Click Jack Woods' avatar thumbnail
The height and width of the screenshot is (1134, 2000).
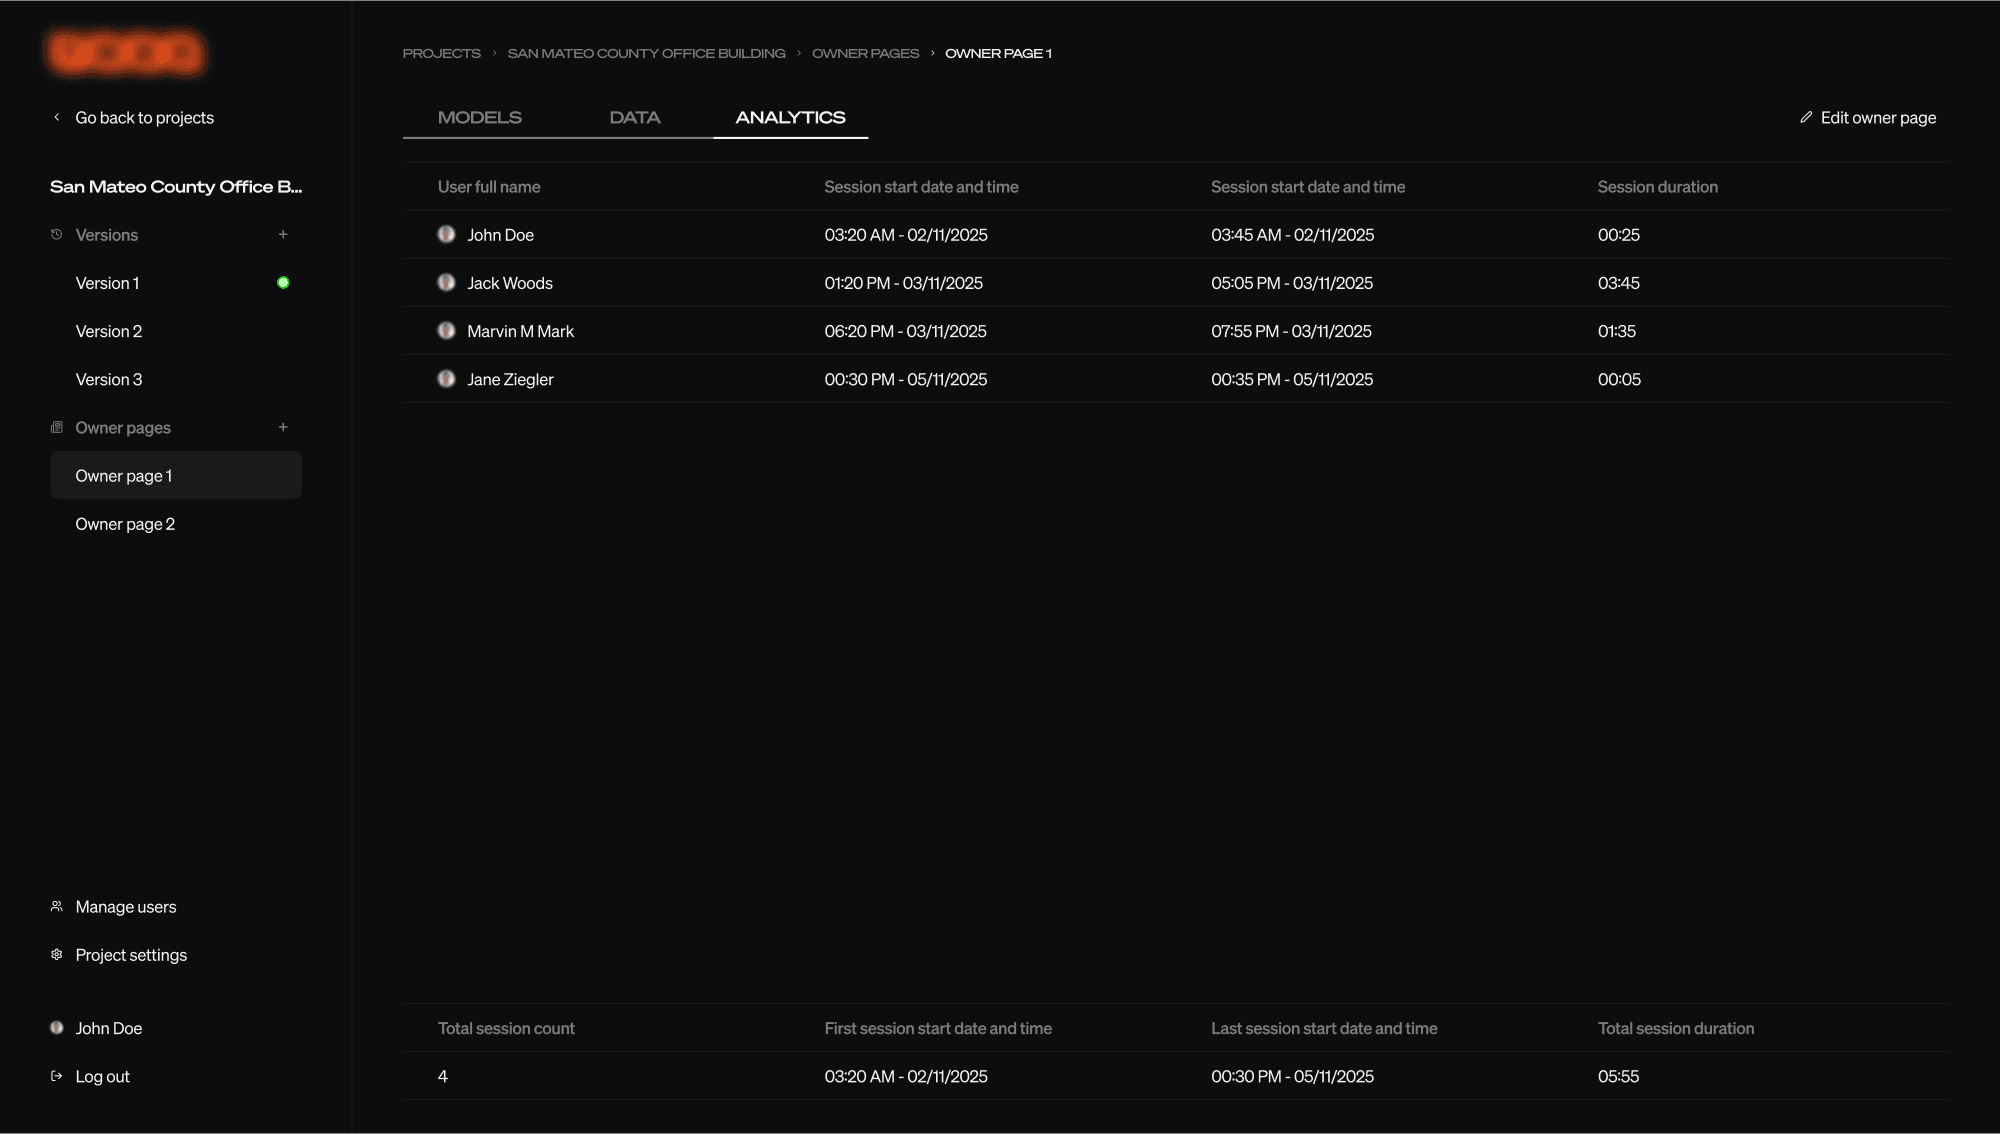pos(447,283)
